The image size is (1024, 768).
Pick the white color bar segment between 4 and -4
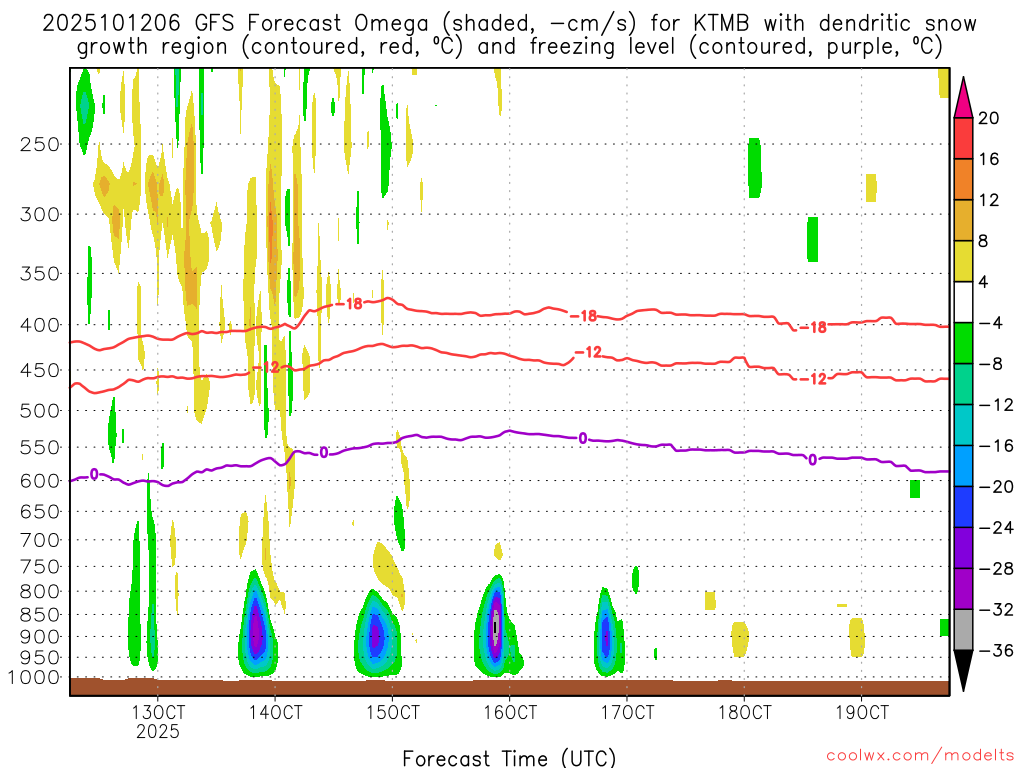pyautogui.click(x=964, y=302)
